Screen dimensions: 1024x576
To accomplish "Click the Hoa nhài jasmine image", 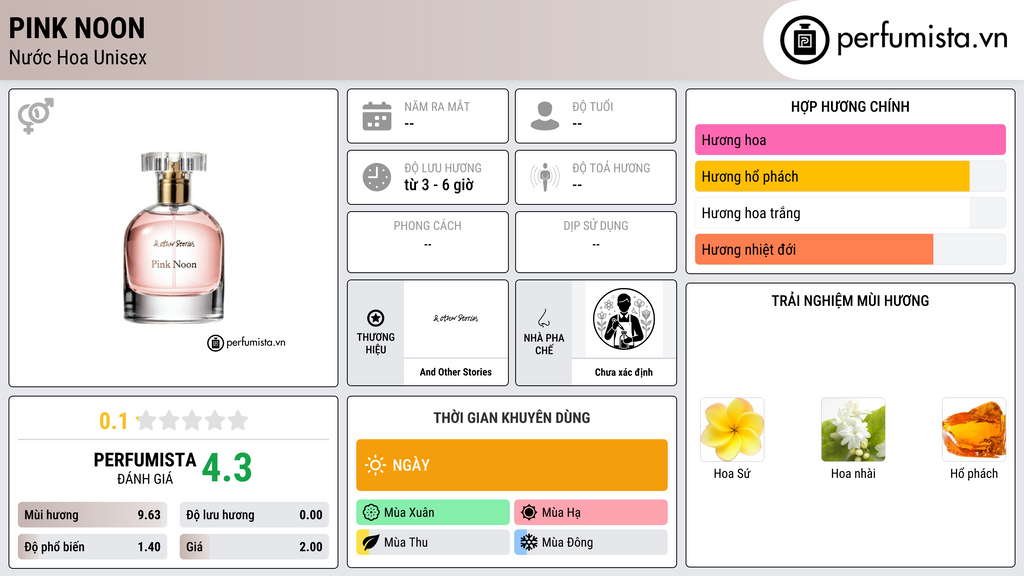I will click(x=853, y=430).
